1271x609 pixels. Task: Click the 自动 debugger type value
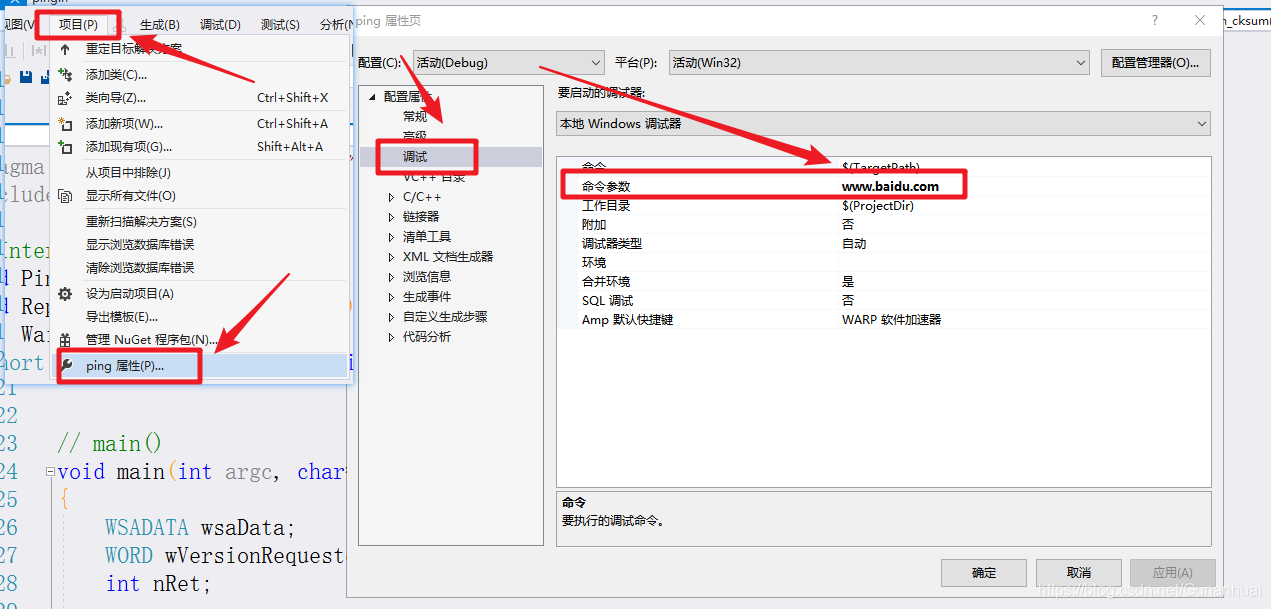854,243
